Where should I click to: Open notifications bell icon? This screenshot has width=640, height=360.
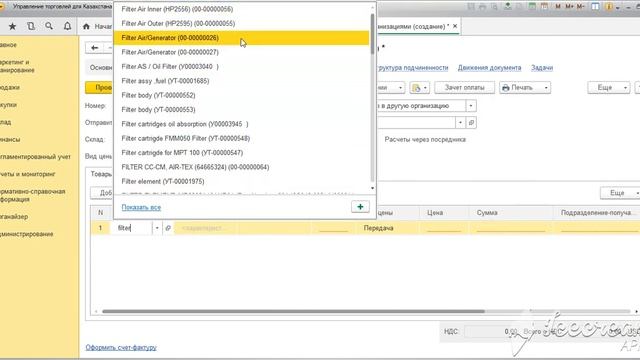67,26
